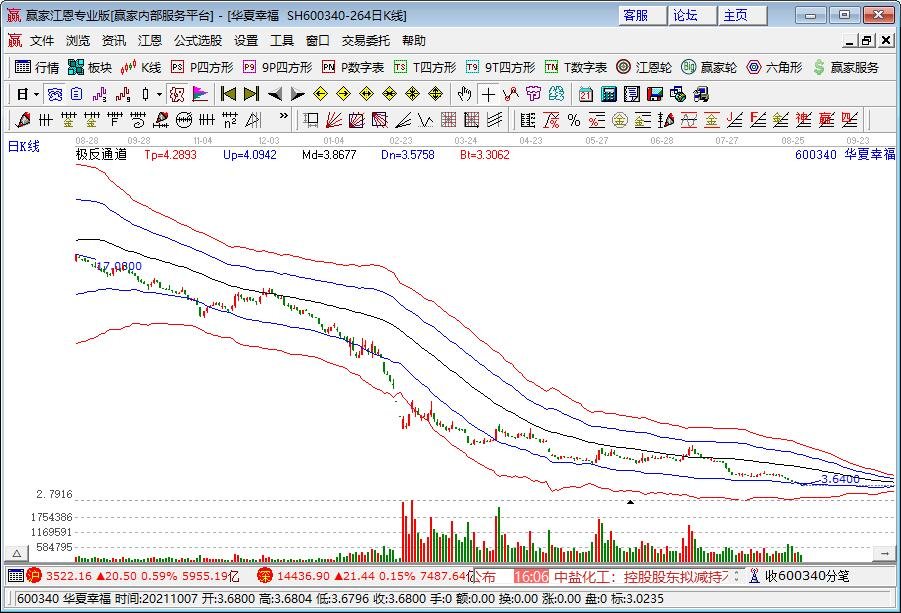The width and height of the screenshot is (901, 613).
Task: Click the 论坛 forum button
Action: [x=686, y=15]
